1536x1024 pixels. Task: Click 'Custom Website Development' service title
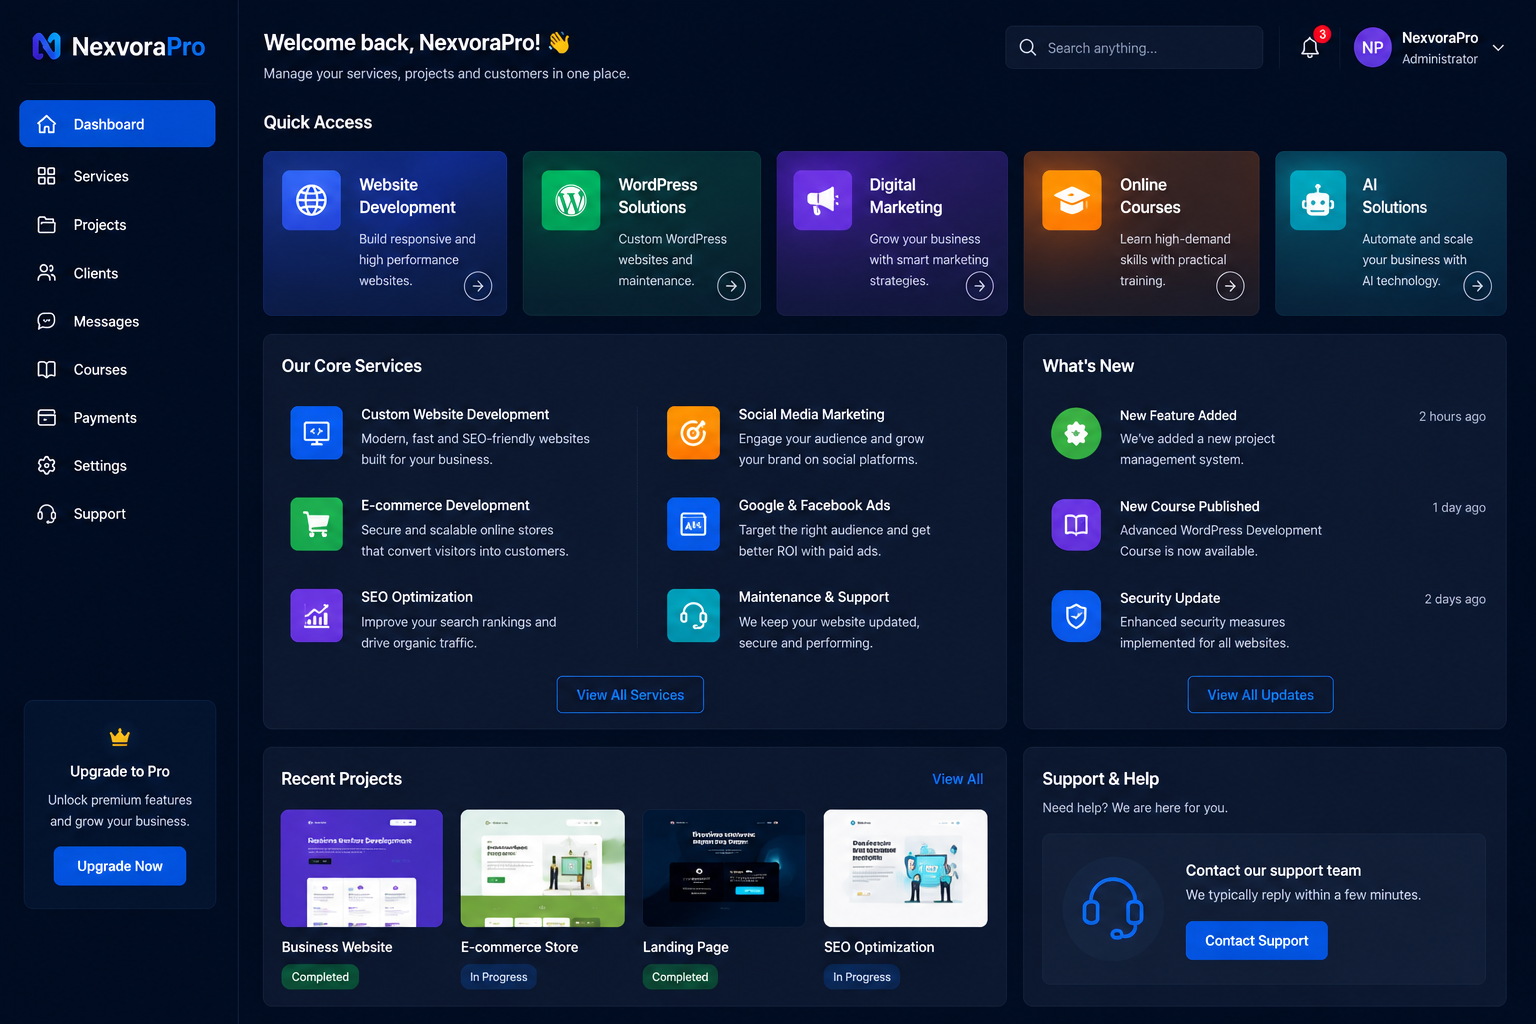[455, 414]
